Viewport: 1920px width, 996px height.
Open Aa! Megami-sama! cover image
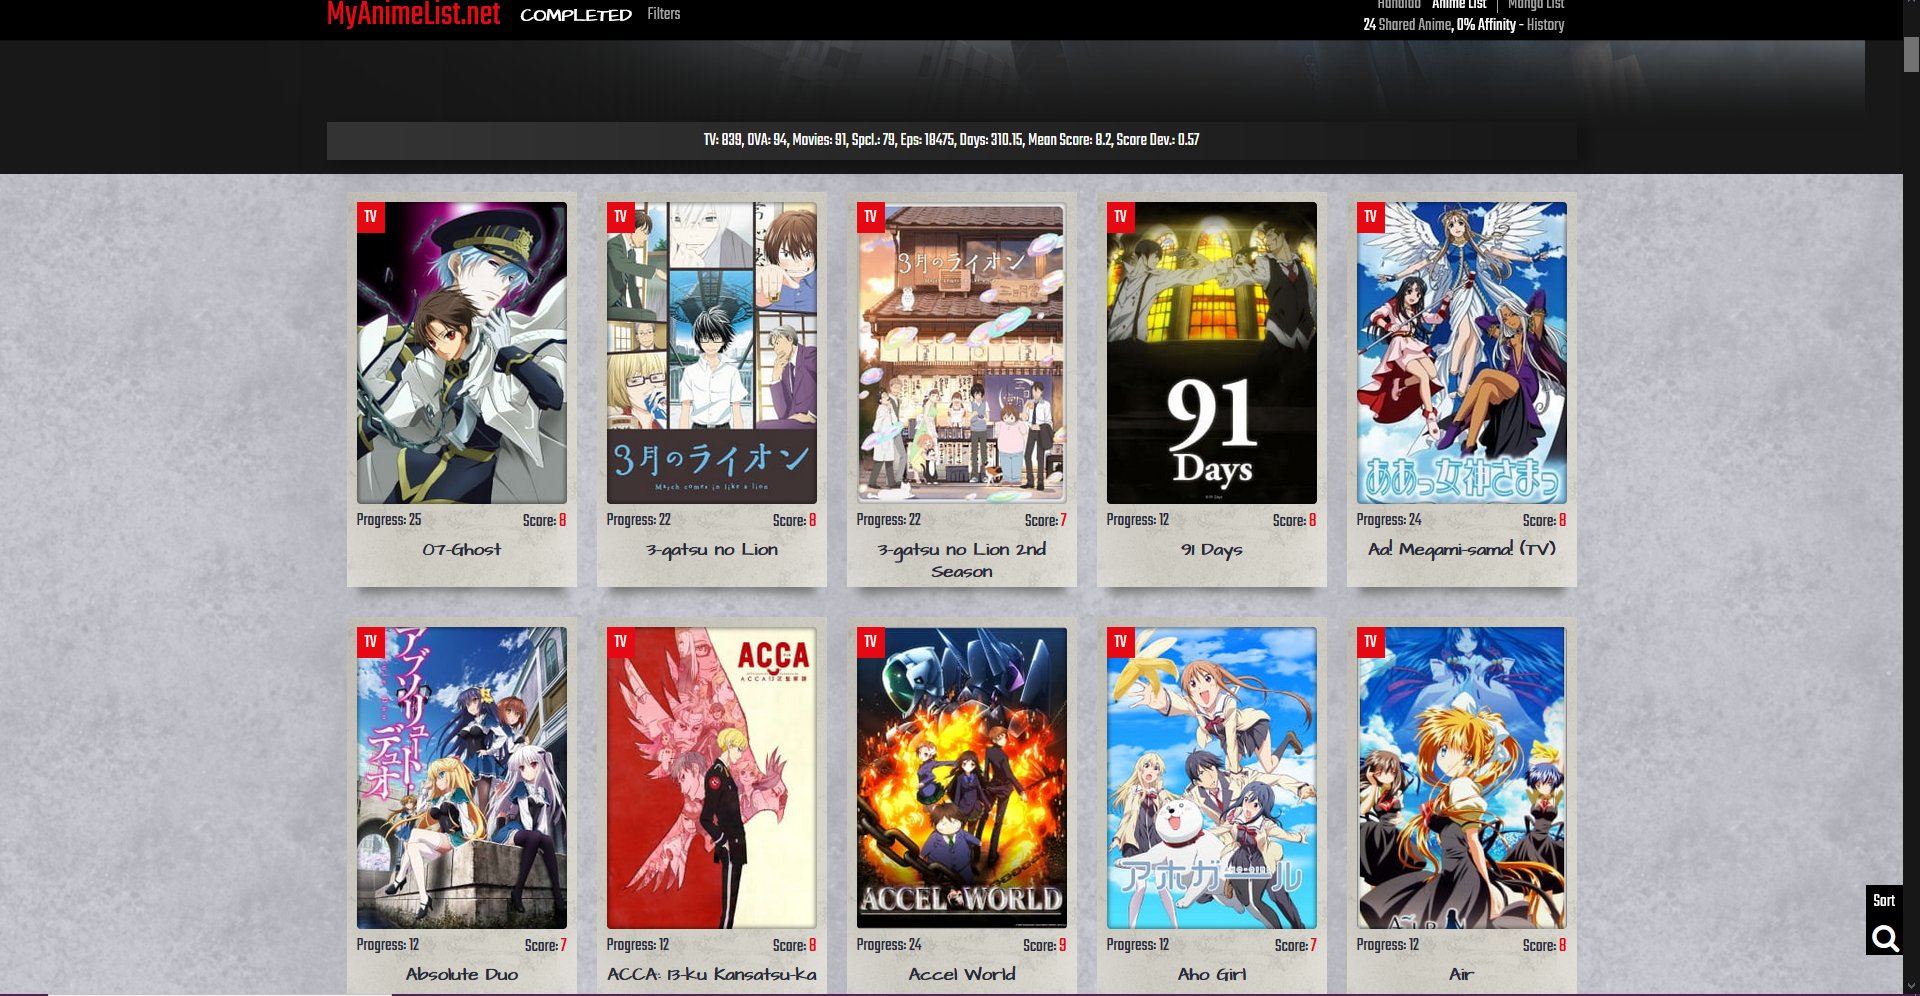click(1461, 353)
